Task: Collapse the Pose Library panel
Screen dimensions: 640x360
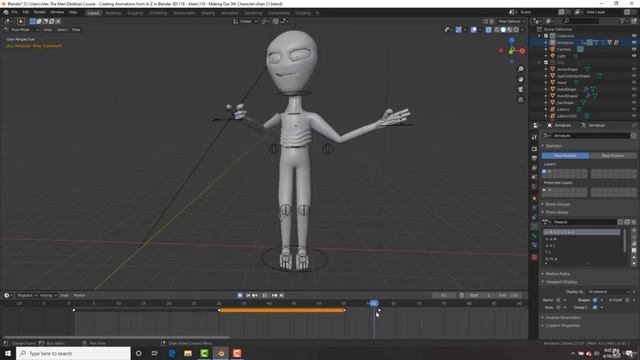Action: [557, 212]
